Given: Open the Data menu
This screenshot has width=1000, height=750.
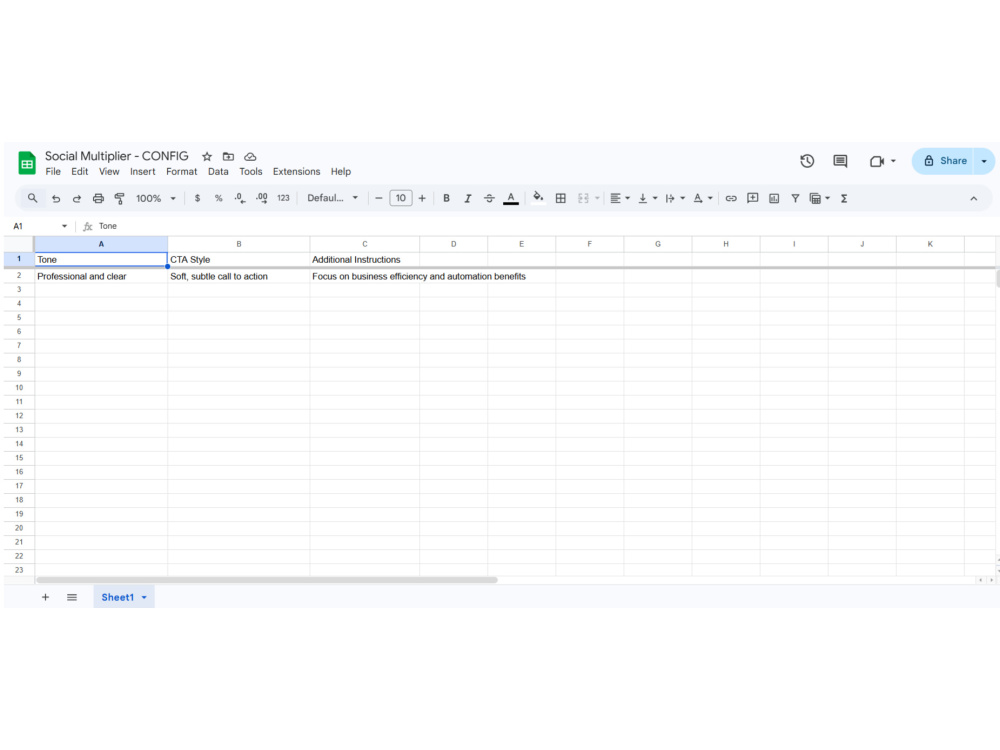Looking at the screenshot, I should coord(218,172).
